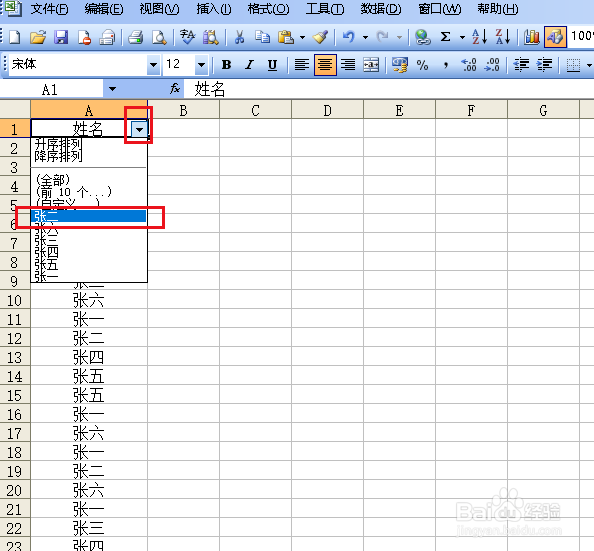Open the 文件(F) menu
The height and width of the screenshot is (551, 594).
pyautogui.click(x=49, y=9)
